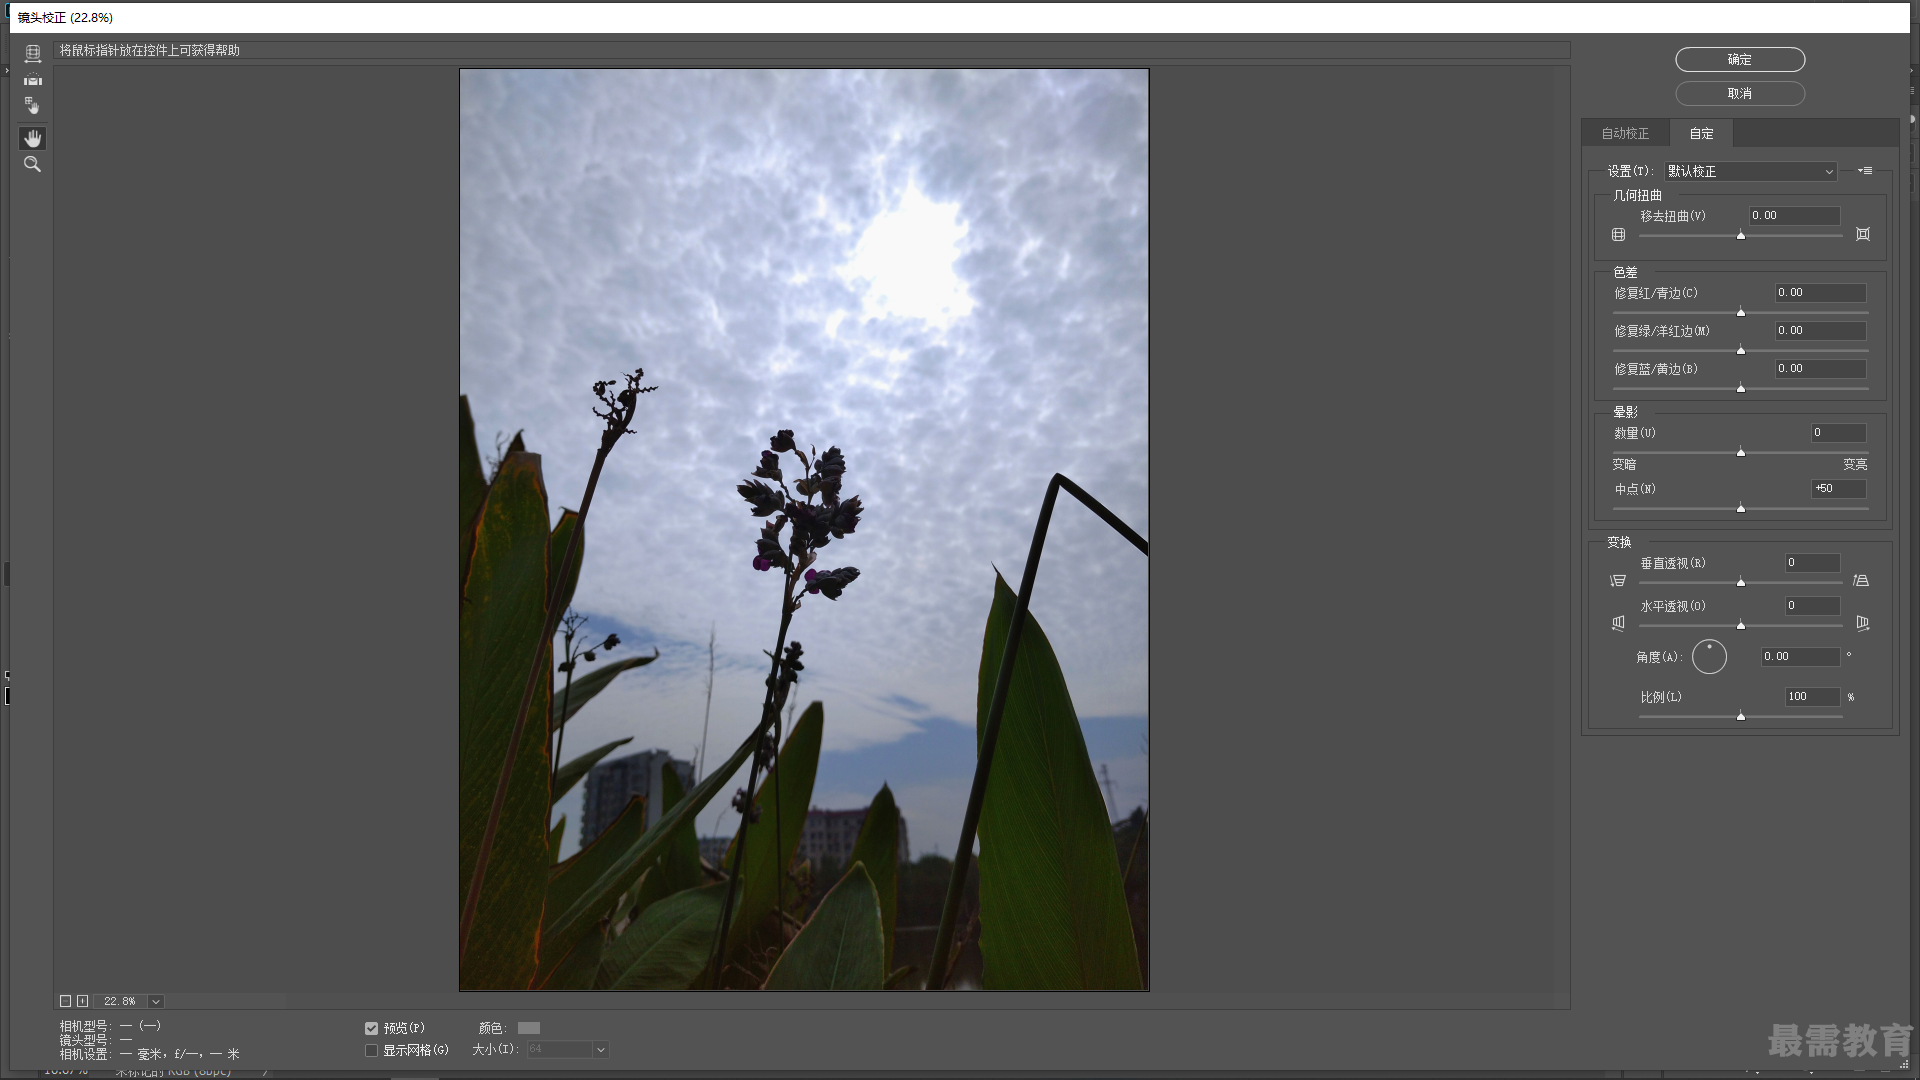Click the grid 颜色 color swatch
Image resolution: width=1920 pixels, height=1080 pixels.
pyautogui.click(x=529, y=1028)
